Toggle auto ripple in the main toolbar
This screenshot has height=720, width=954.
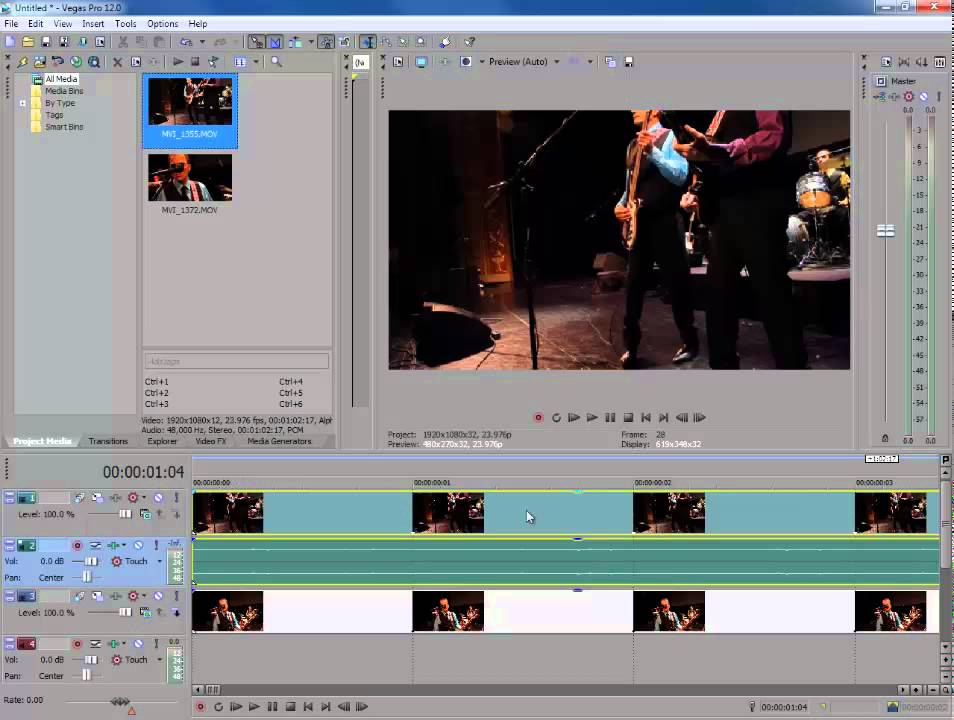pyautogui.click(x=295, y=42)
